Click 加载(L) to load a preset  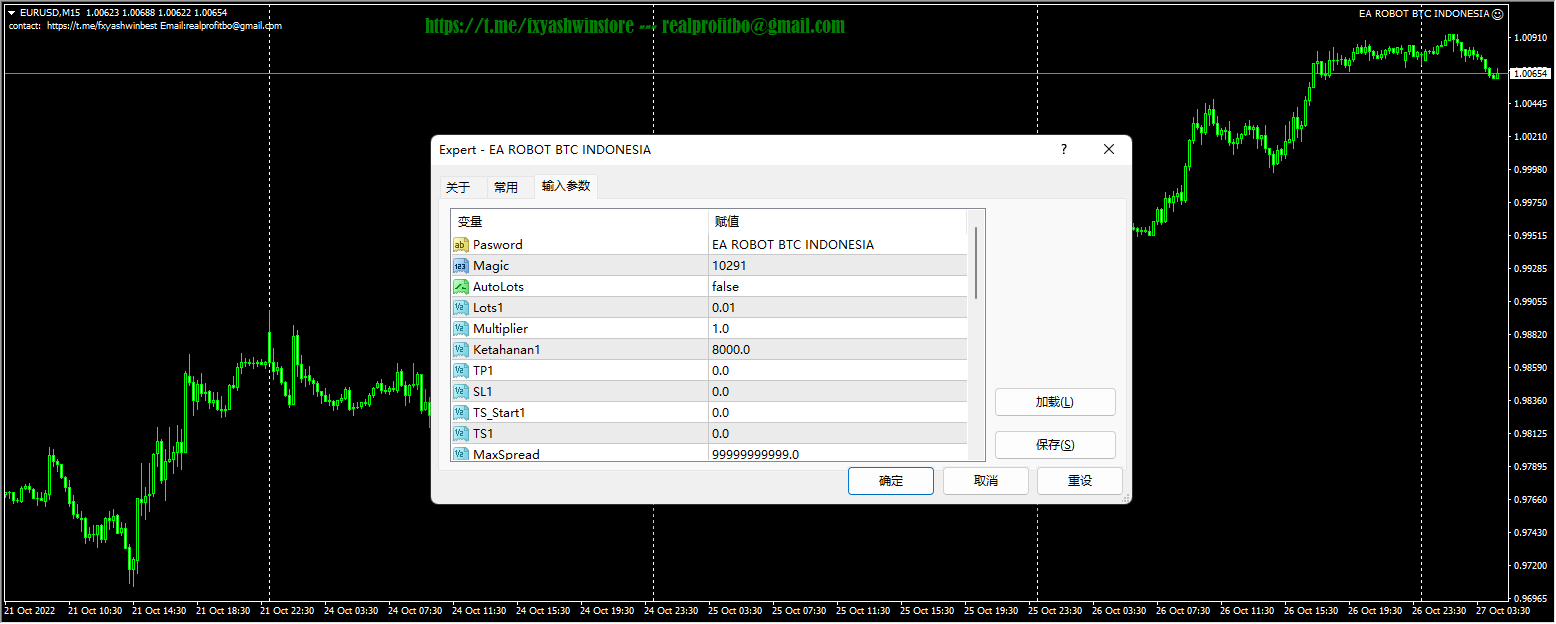[x=1055, y=402]
